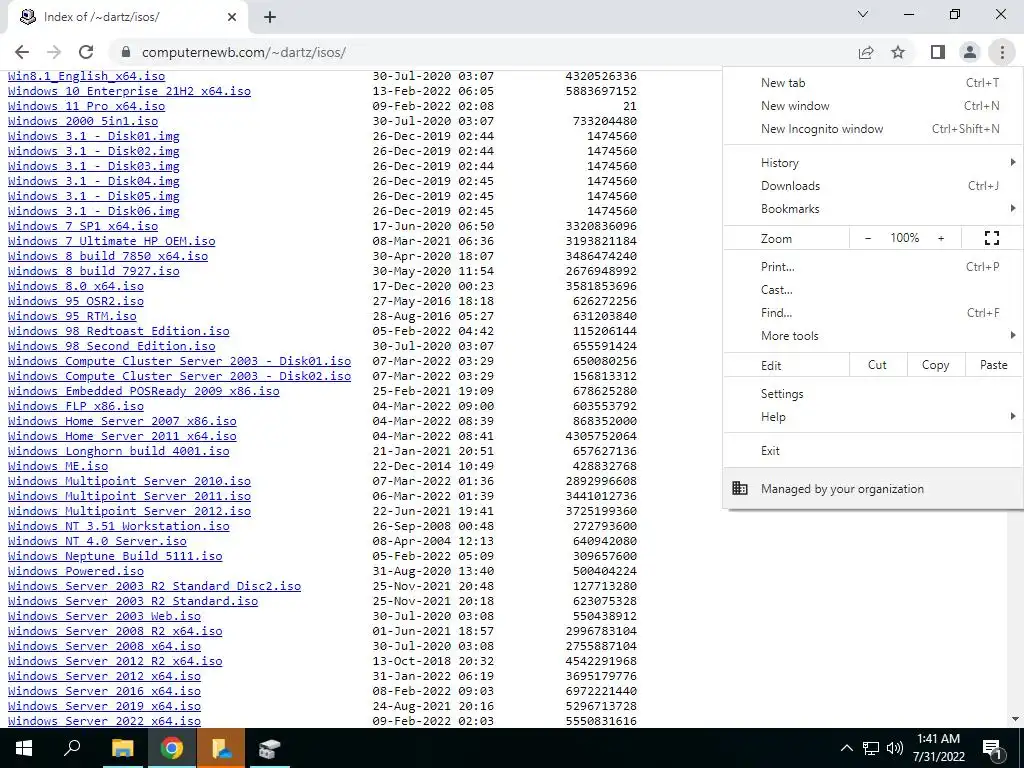Click the taskbar search magnifier

point(72,748)
